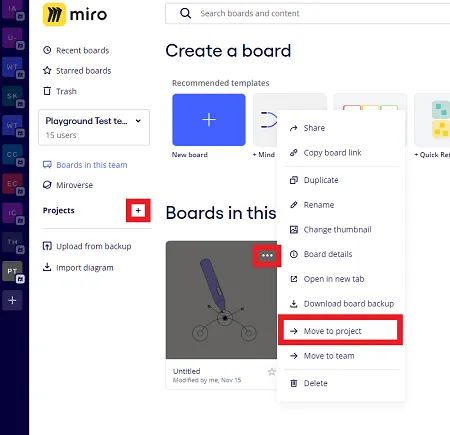This screenshot has width=450, height=435.
Task: Select Delete in the context menu
Action: click(x=341, y=383)
